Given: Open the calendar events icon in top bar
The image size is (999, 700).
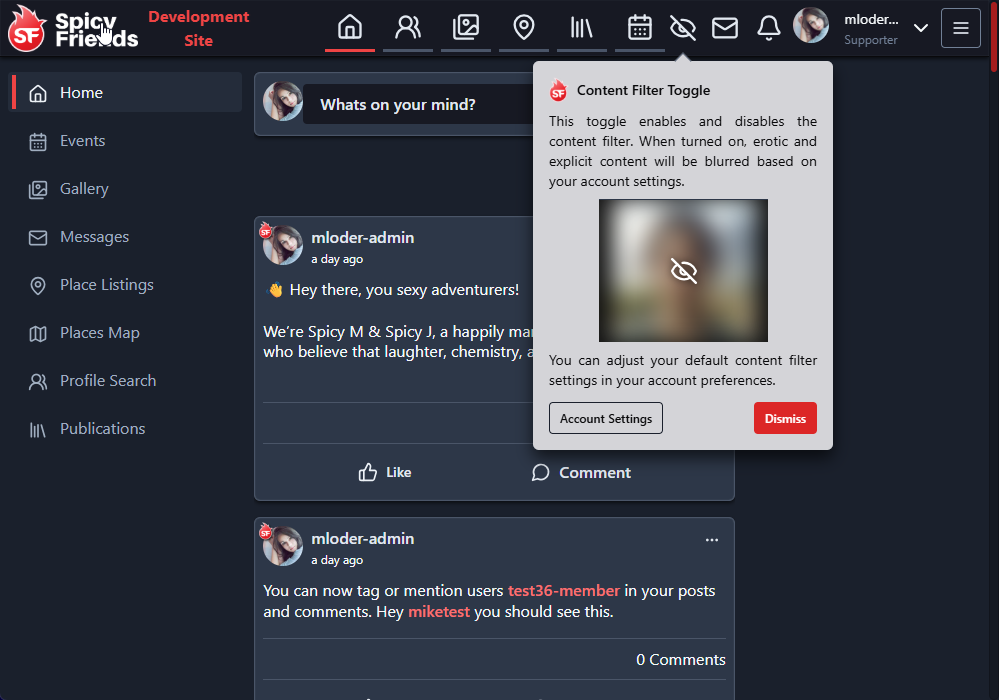Looking at the screenshot, I should coord(640,27).
